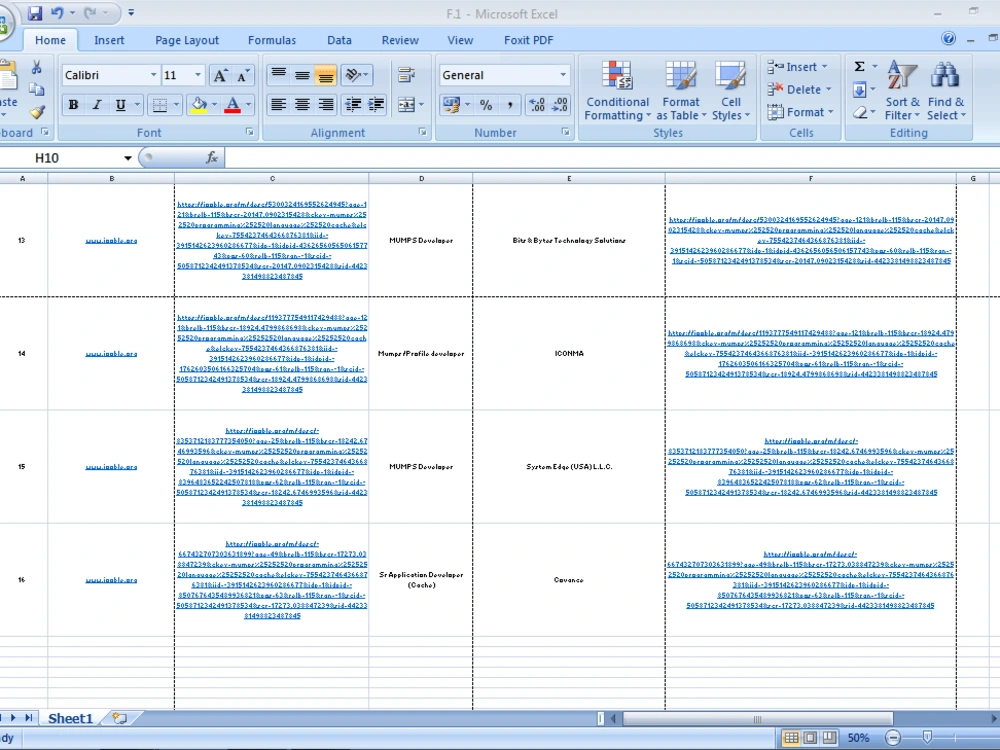Click the Undo arrow icon

click(x=57, y=13)
